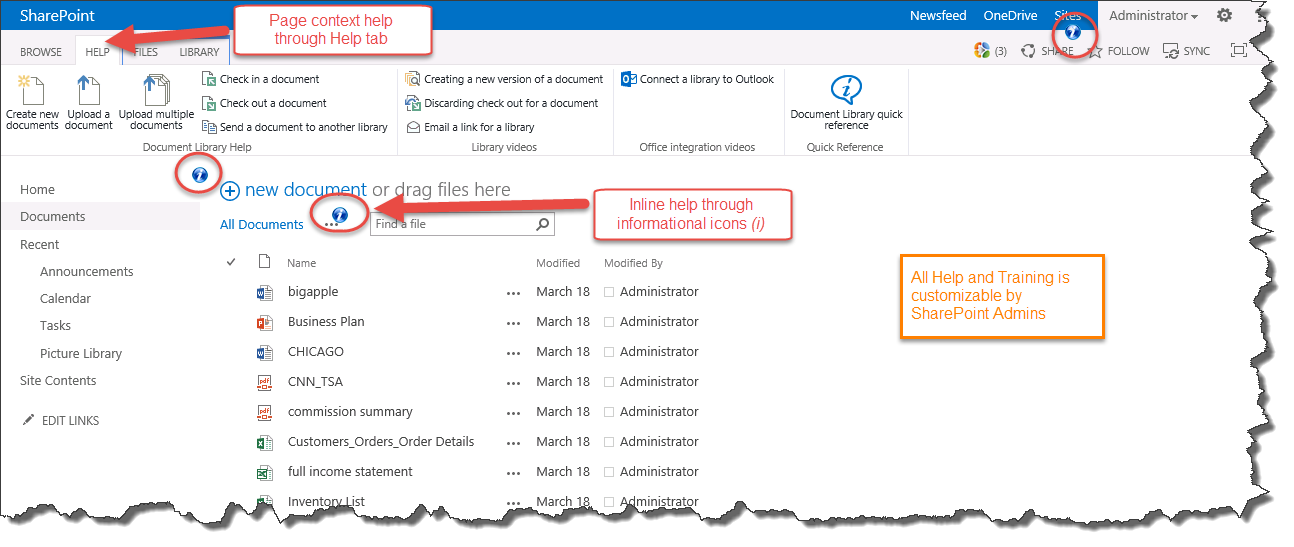Image resolution: width=1294 pixels, height=547 pixels.
Task: Open the views ellipsis next to All Documents
Action: pyautogui.click(x=331, y=226)
